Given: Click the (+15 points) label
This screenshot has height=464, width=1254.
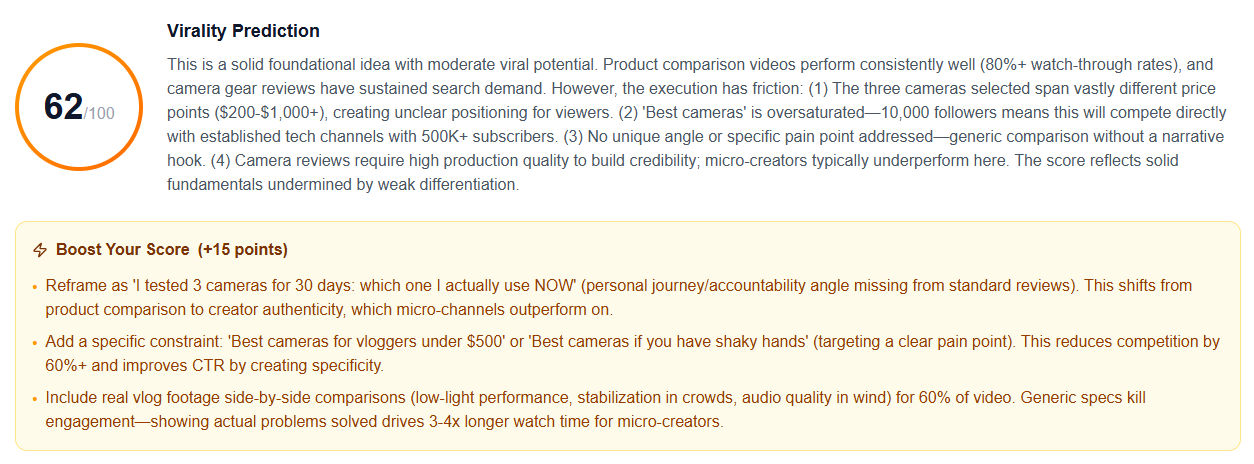Looking at the screenshot, I should point(243,250).
